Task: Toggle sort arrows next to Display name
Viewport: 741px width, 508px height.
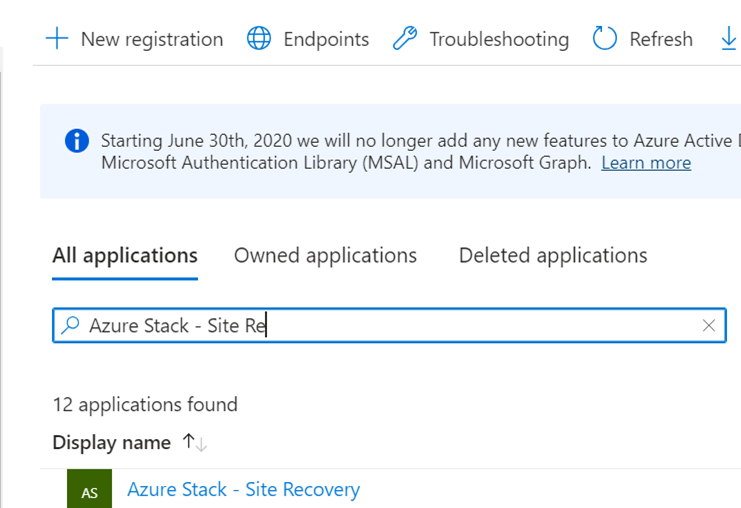Action: [195, 442]
